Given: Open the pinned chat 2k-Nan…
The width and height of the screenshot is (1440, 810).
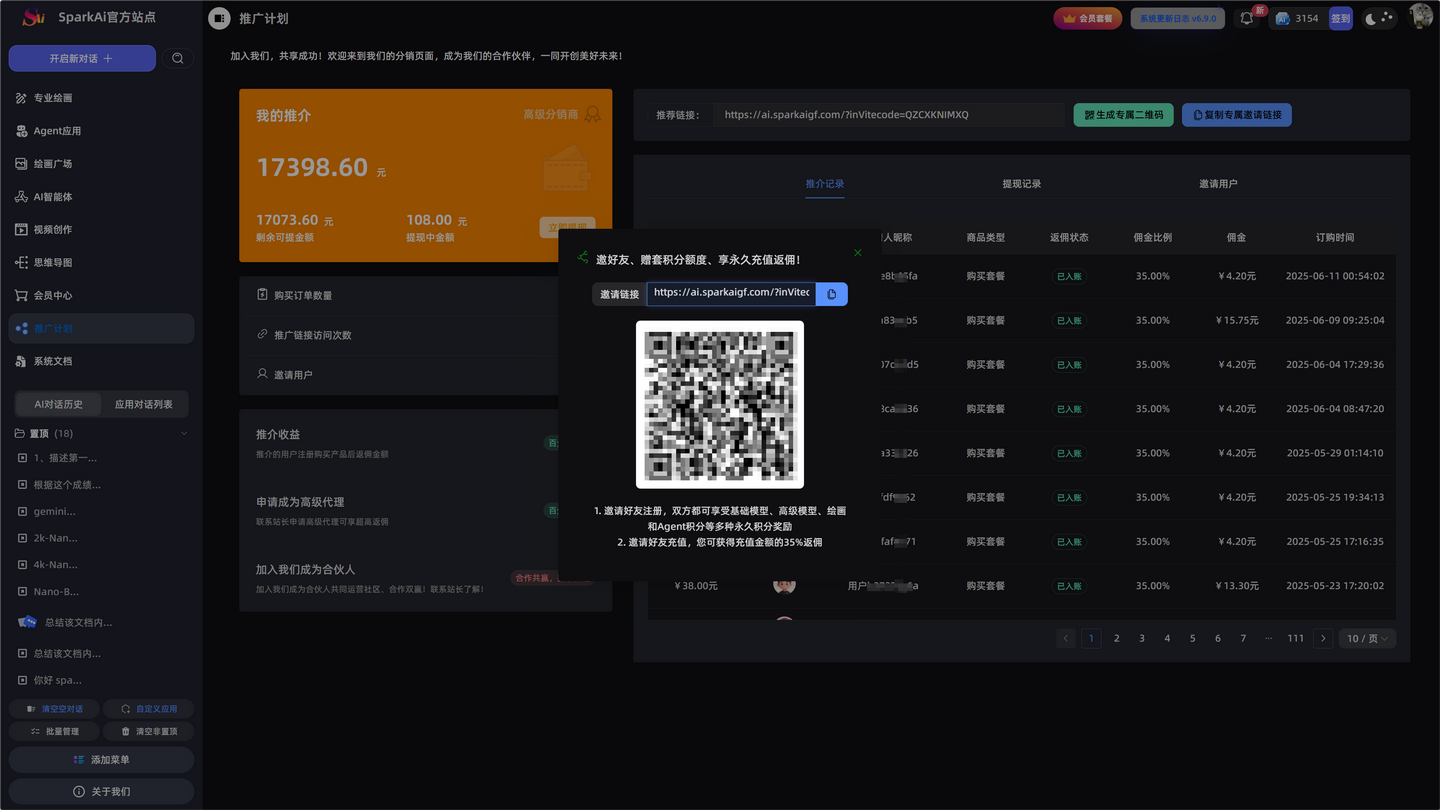Looking at the screenshot, I should [x=101, y=537].
